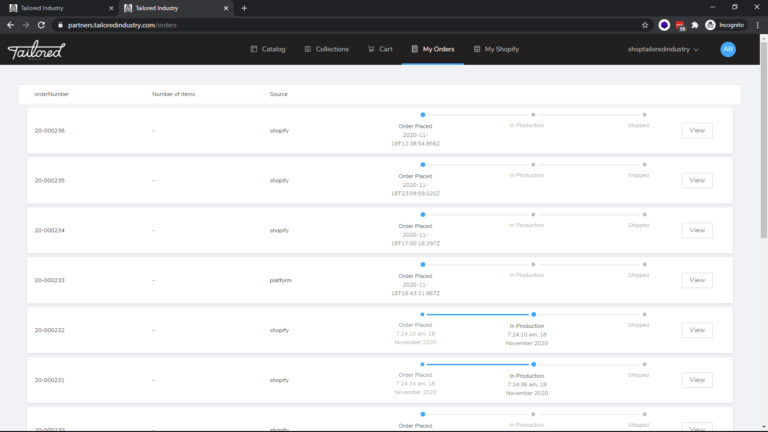
Task: Click View for order 20-000231
Action: (x=697, y=380)
